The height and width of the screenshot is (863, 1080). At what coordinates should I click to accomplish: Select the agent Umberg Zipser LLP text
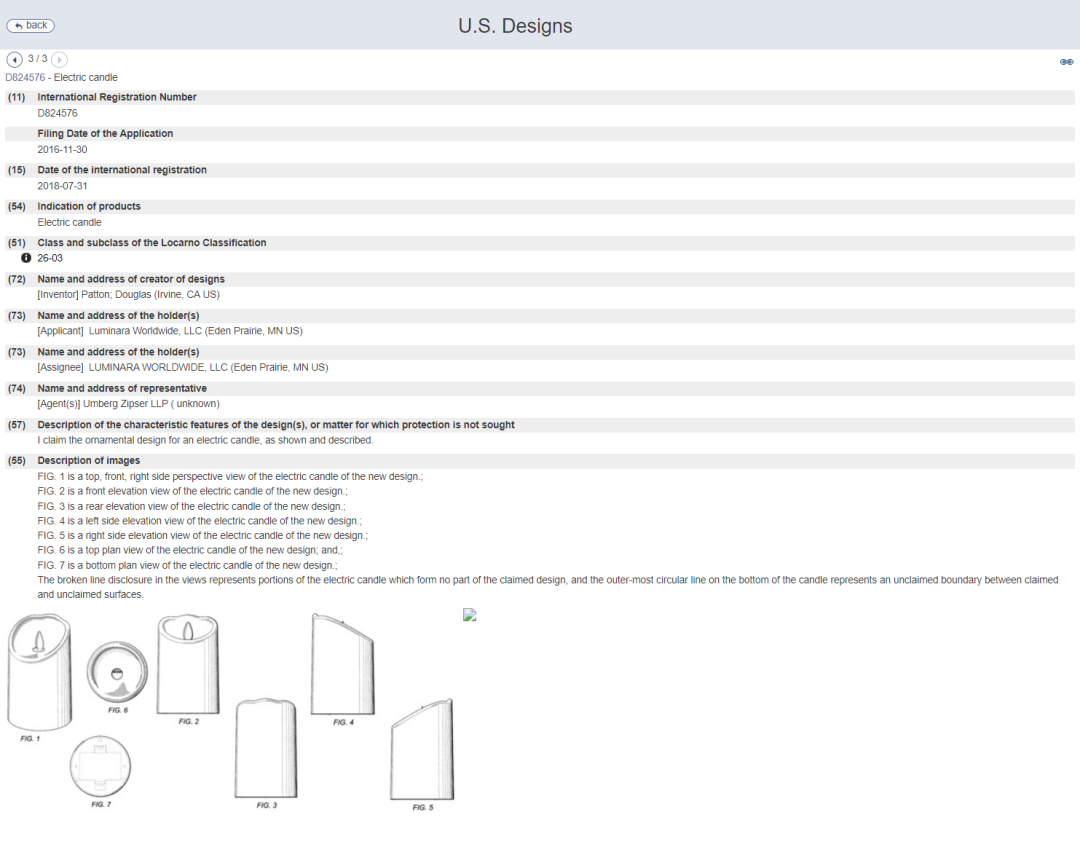pos(128,404)
